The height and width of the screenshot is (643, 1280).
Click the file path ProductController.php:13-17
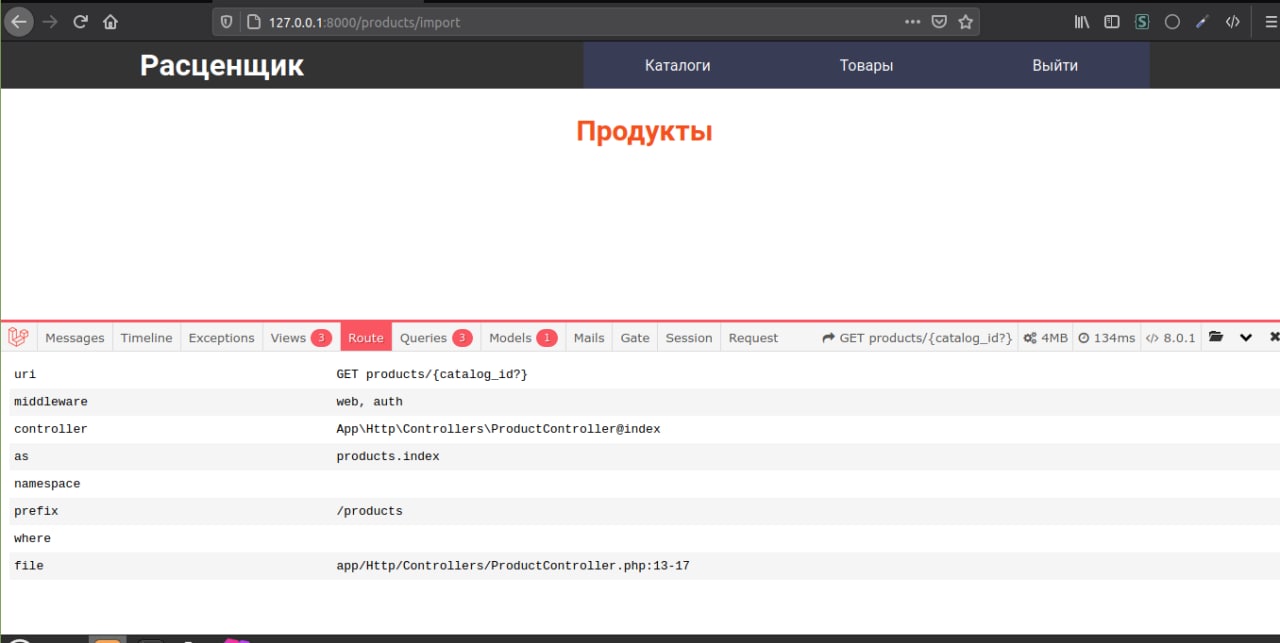tap(513, 566)
